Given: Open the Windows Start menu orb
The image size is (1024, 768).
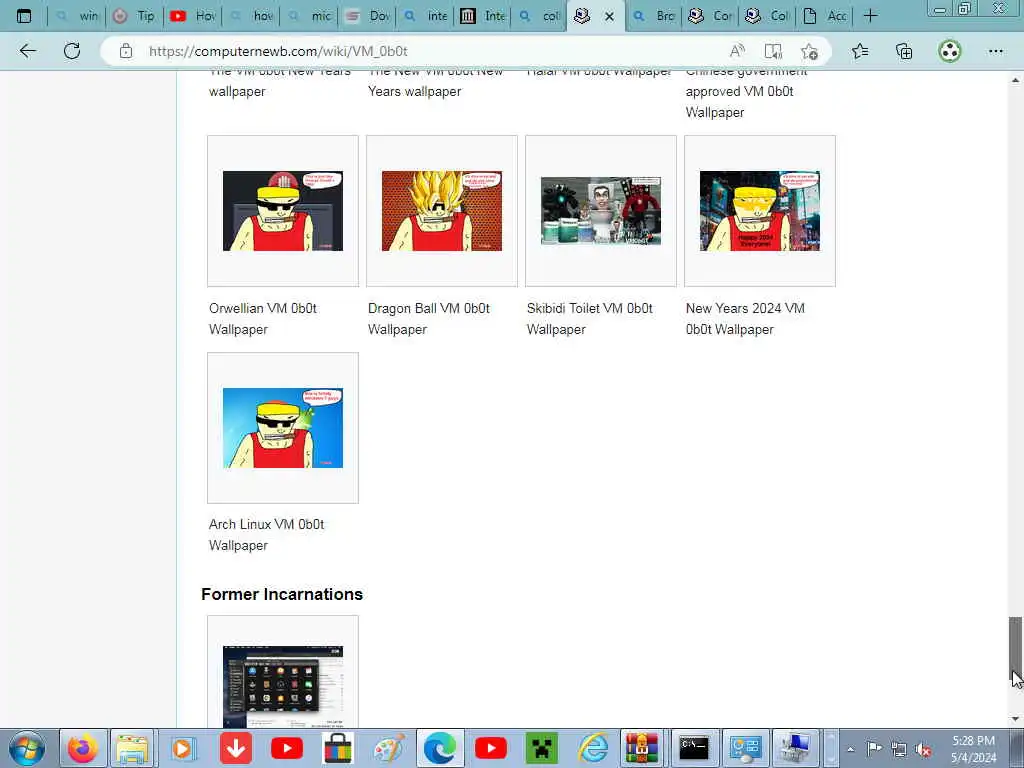Looking at the screenshot, I should click(27, 748).
